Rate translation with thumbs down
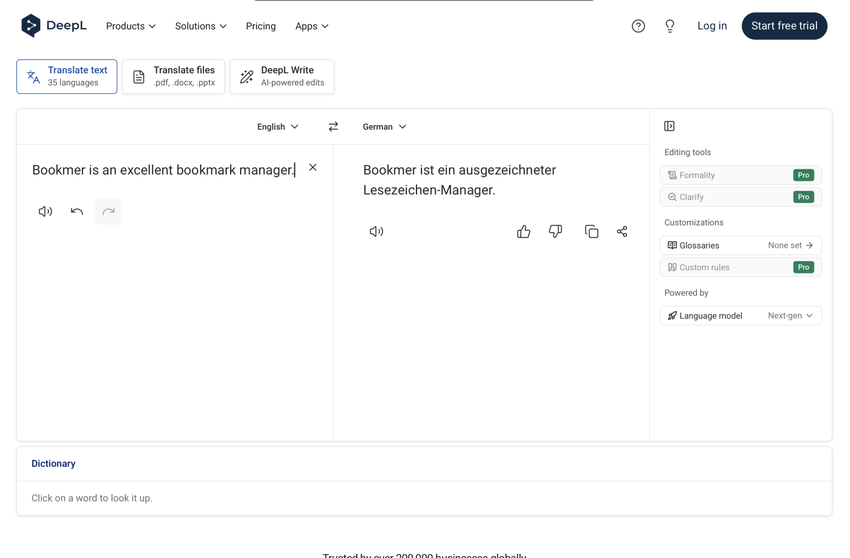 [555, 231]
